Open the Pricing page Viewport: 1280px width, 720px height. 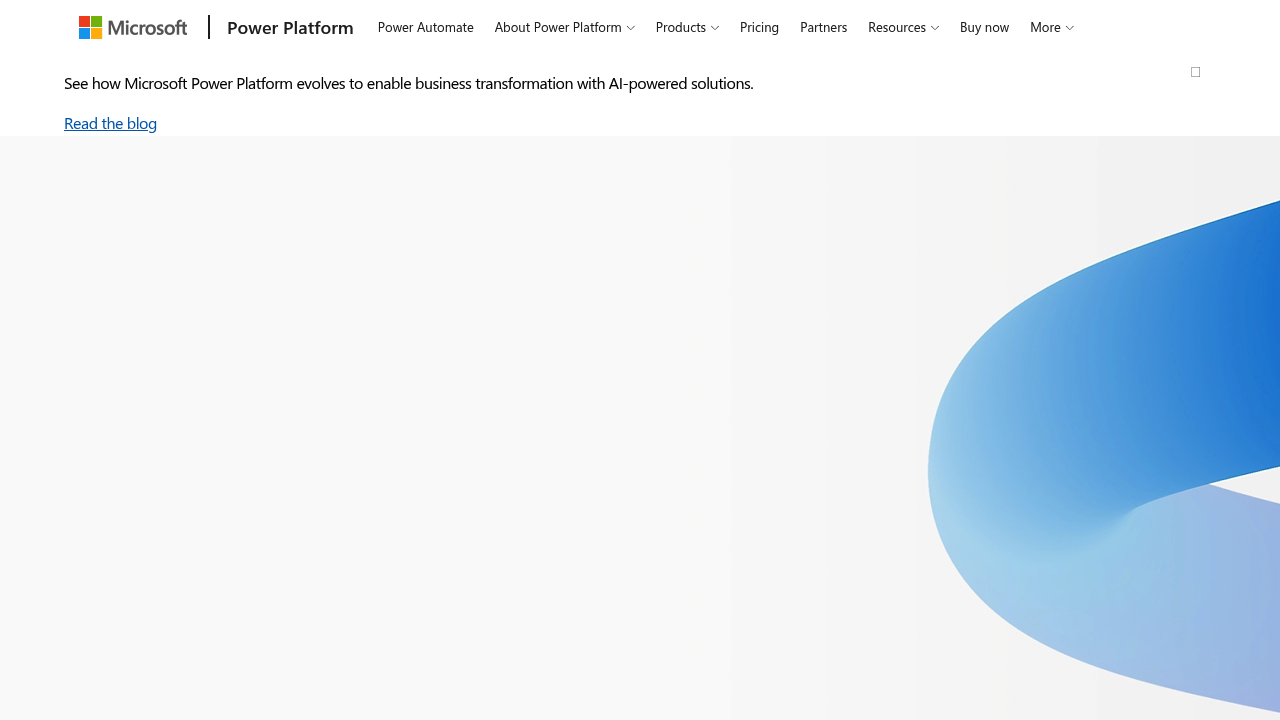(x=759, y=27)
